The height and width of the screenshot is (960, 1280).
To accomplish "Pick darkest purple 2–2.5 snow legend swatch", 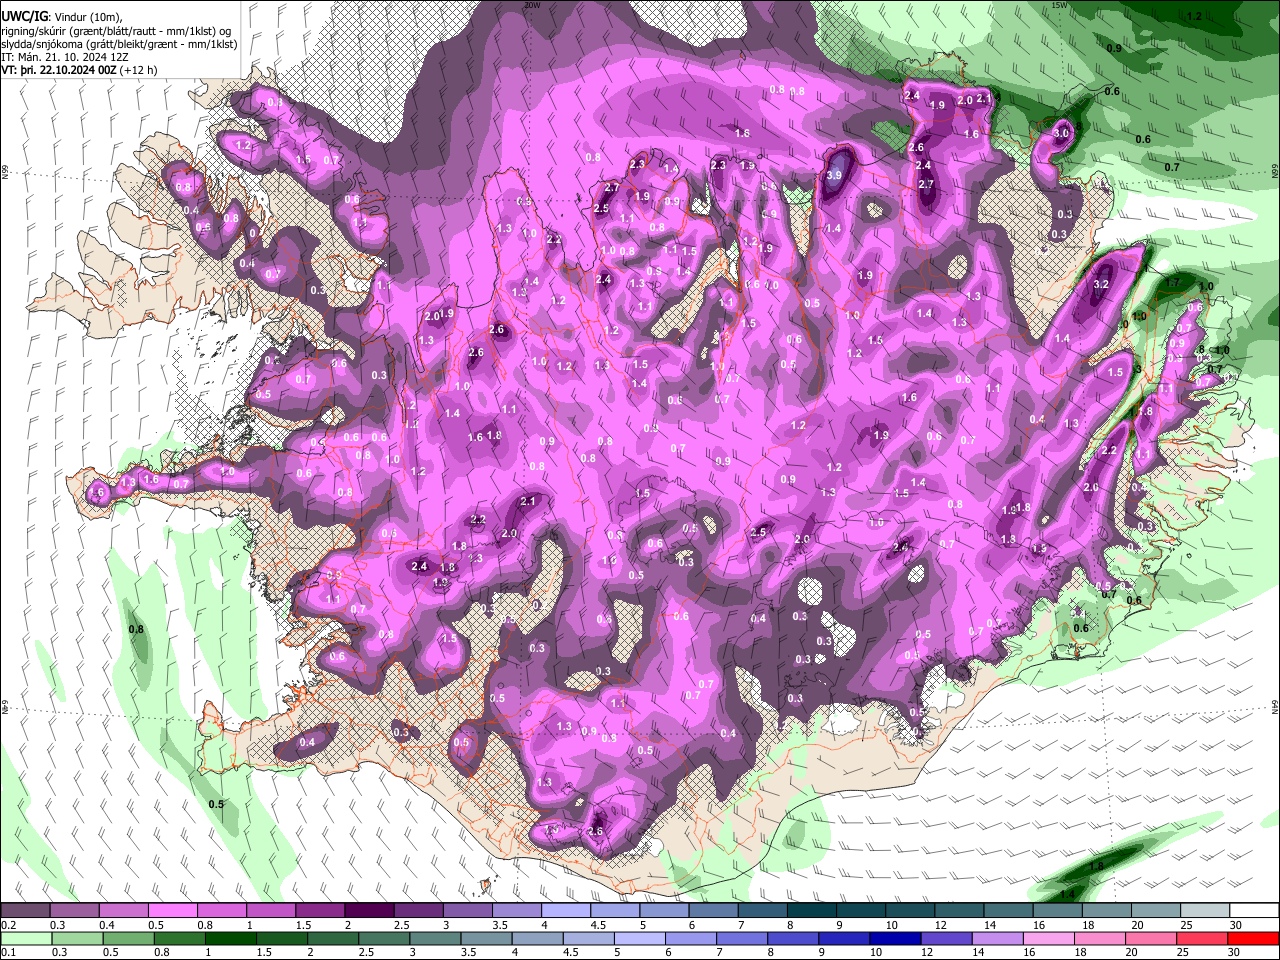I will pos(368,911).
